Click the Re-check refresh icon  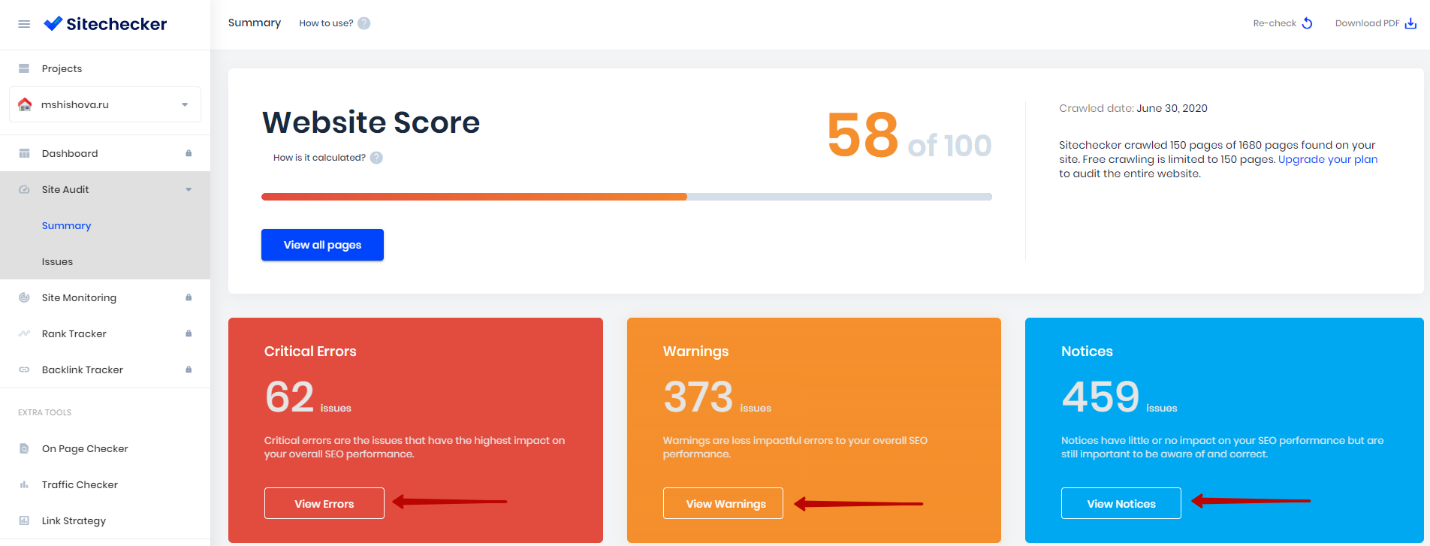(1306, 23)
